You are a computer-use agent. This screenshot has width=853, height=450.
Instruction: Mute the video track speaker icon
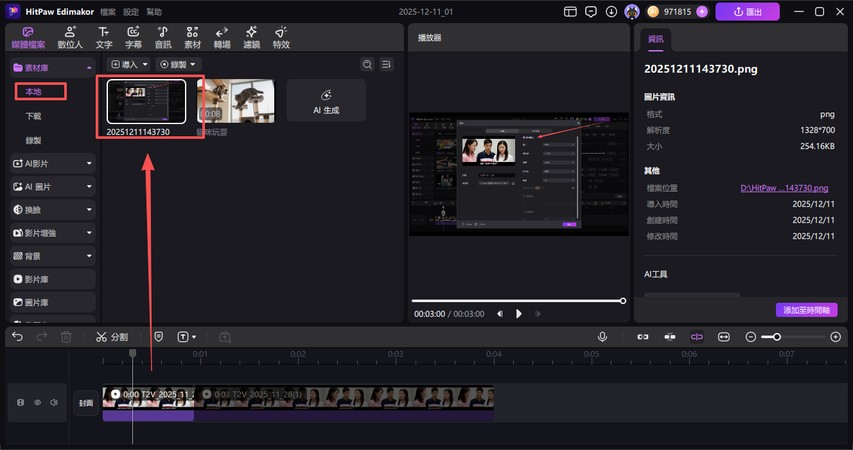(53, 403)
